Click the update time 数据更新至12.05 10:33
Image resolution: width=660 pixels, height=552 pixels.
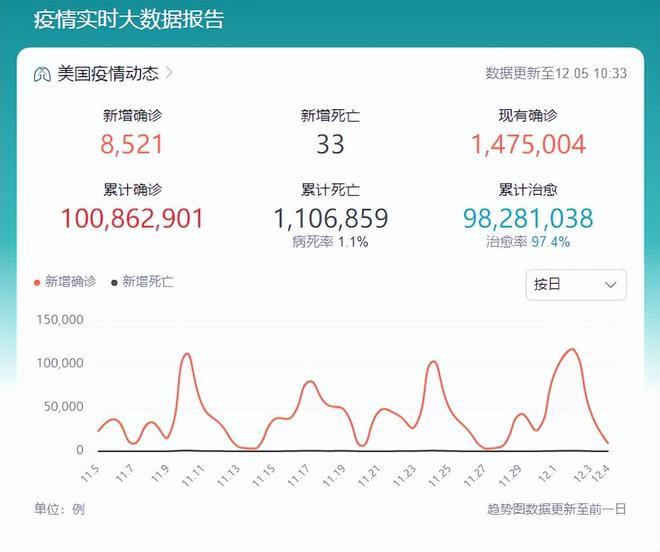coord(556,73)
